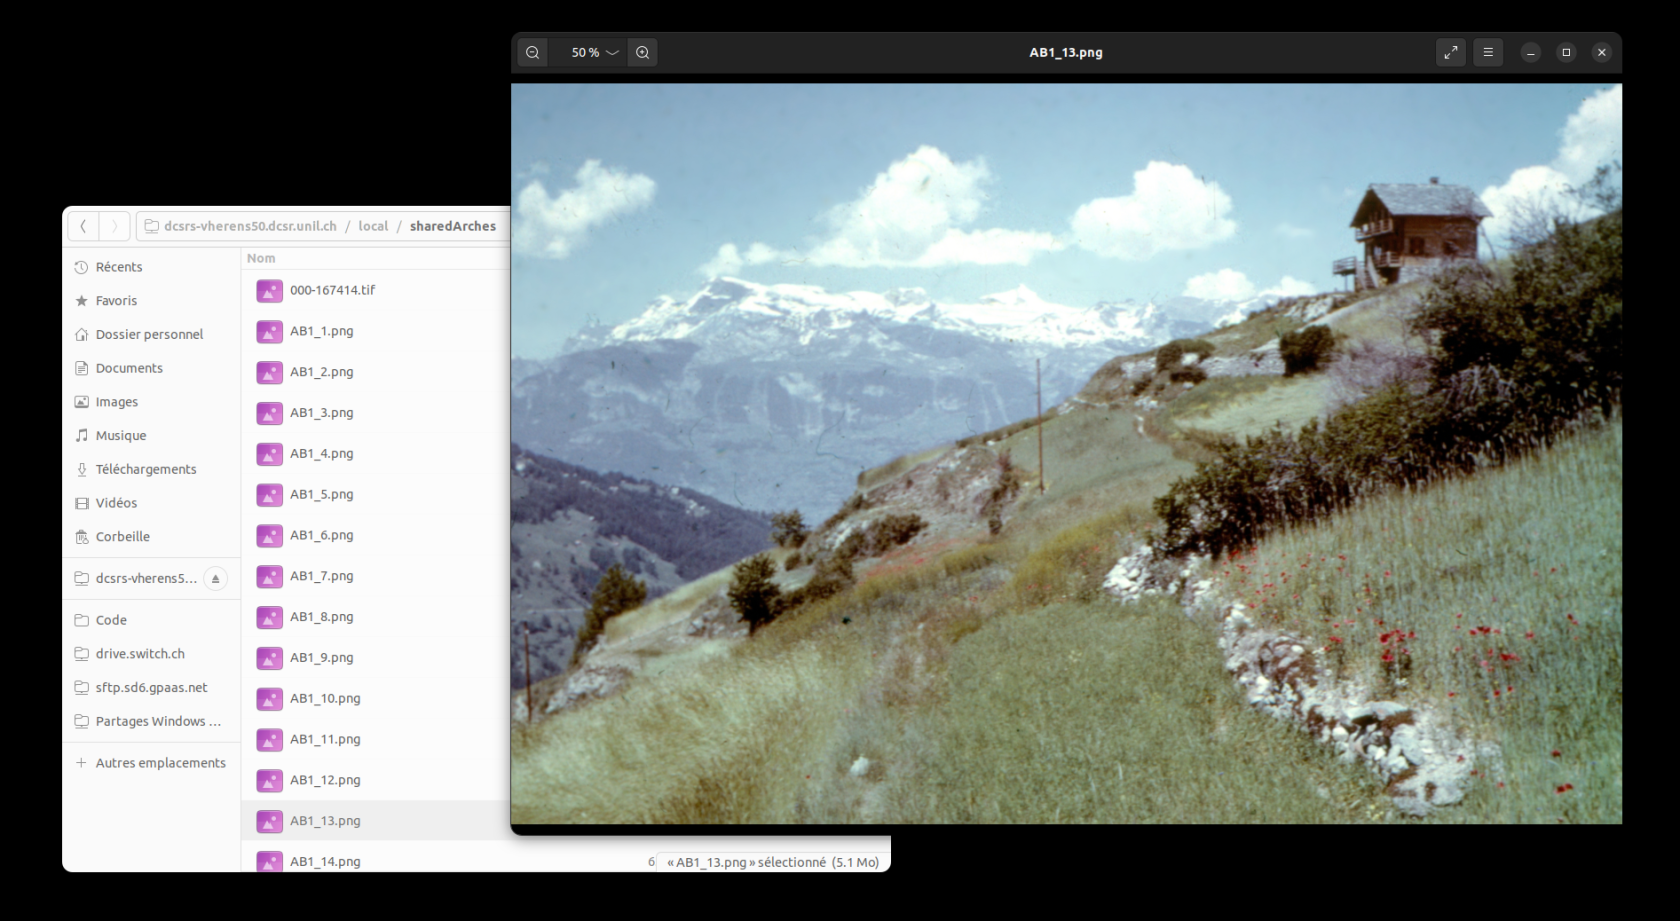This screenshot has width=1680, height=921.
Task: Sort files by the Nom column header
Action: point(261,258)
